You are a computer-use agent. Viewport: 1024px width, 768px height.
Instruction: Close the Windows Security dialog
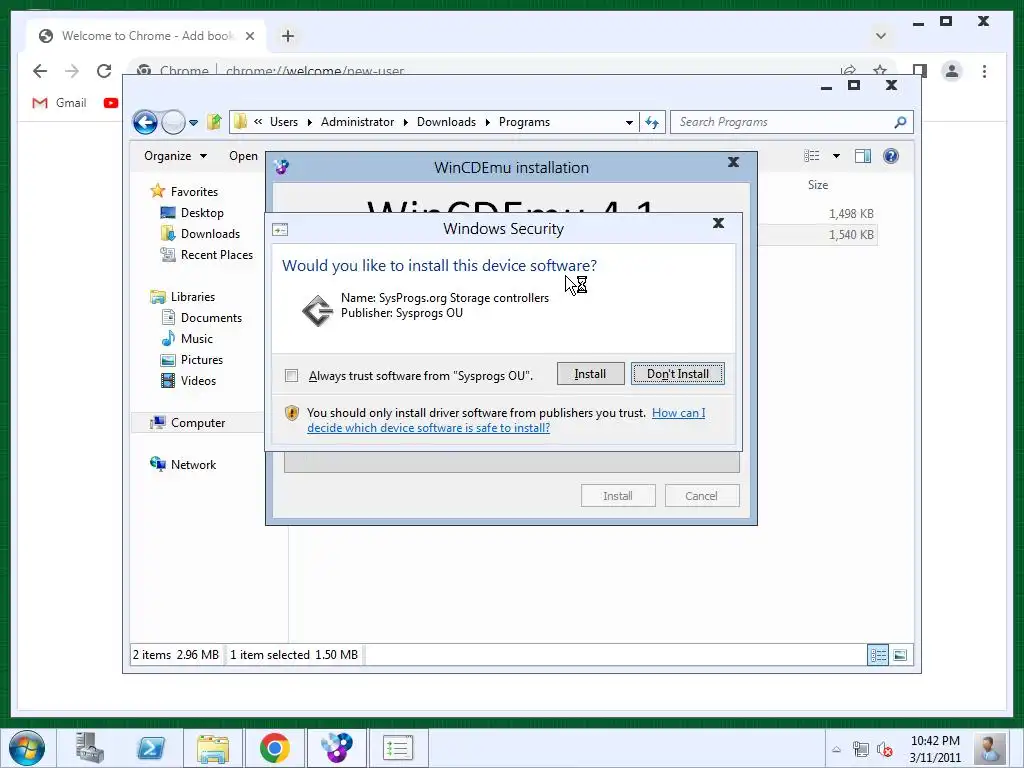click(718, 223)
